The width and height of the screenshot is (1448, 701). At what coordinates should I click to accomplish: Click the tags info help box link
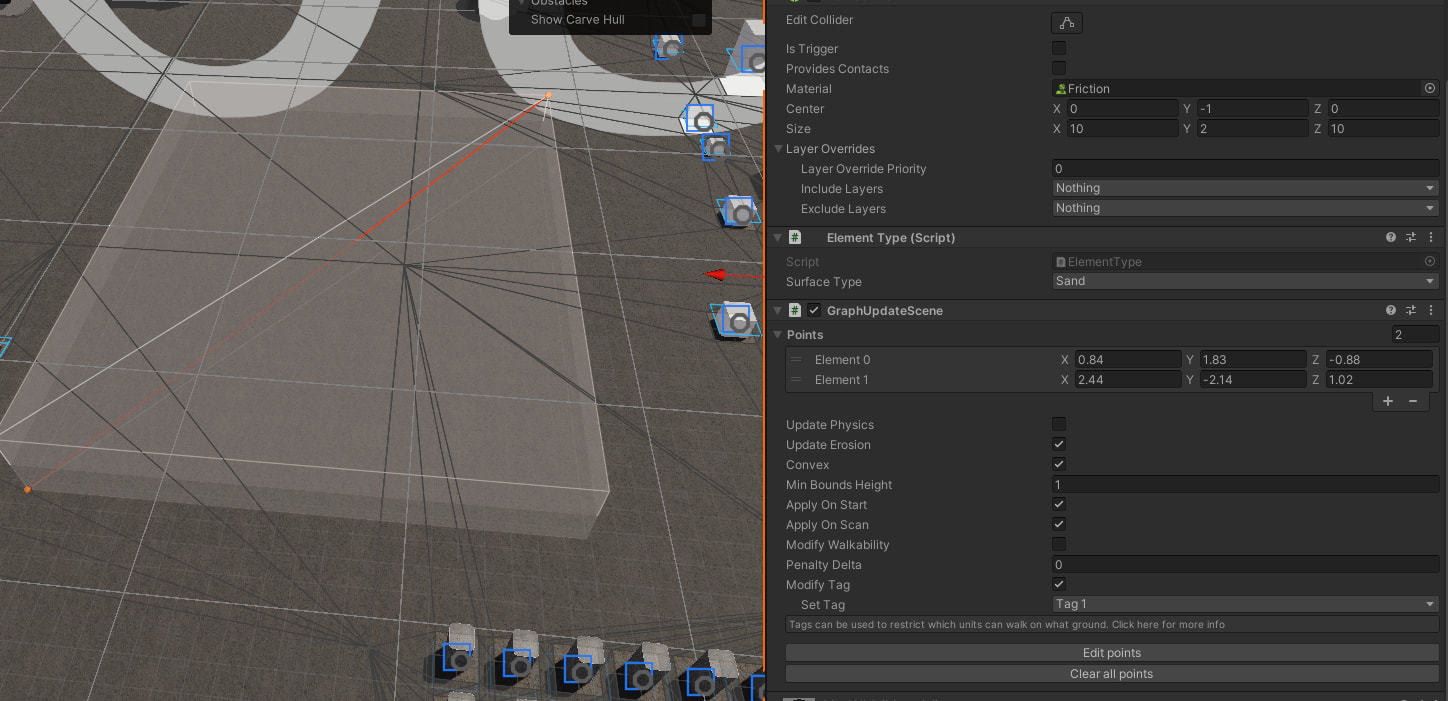tap(1112, 625)
